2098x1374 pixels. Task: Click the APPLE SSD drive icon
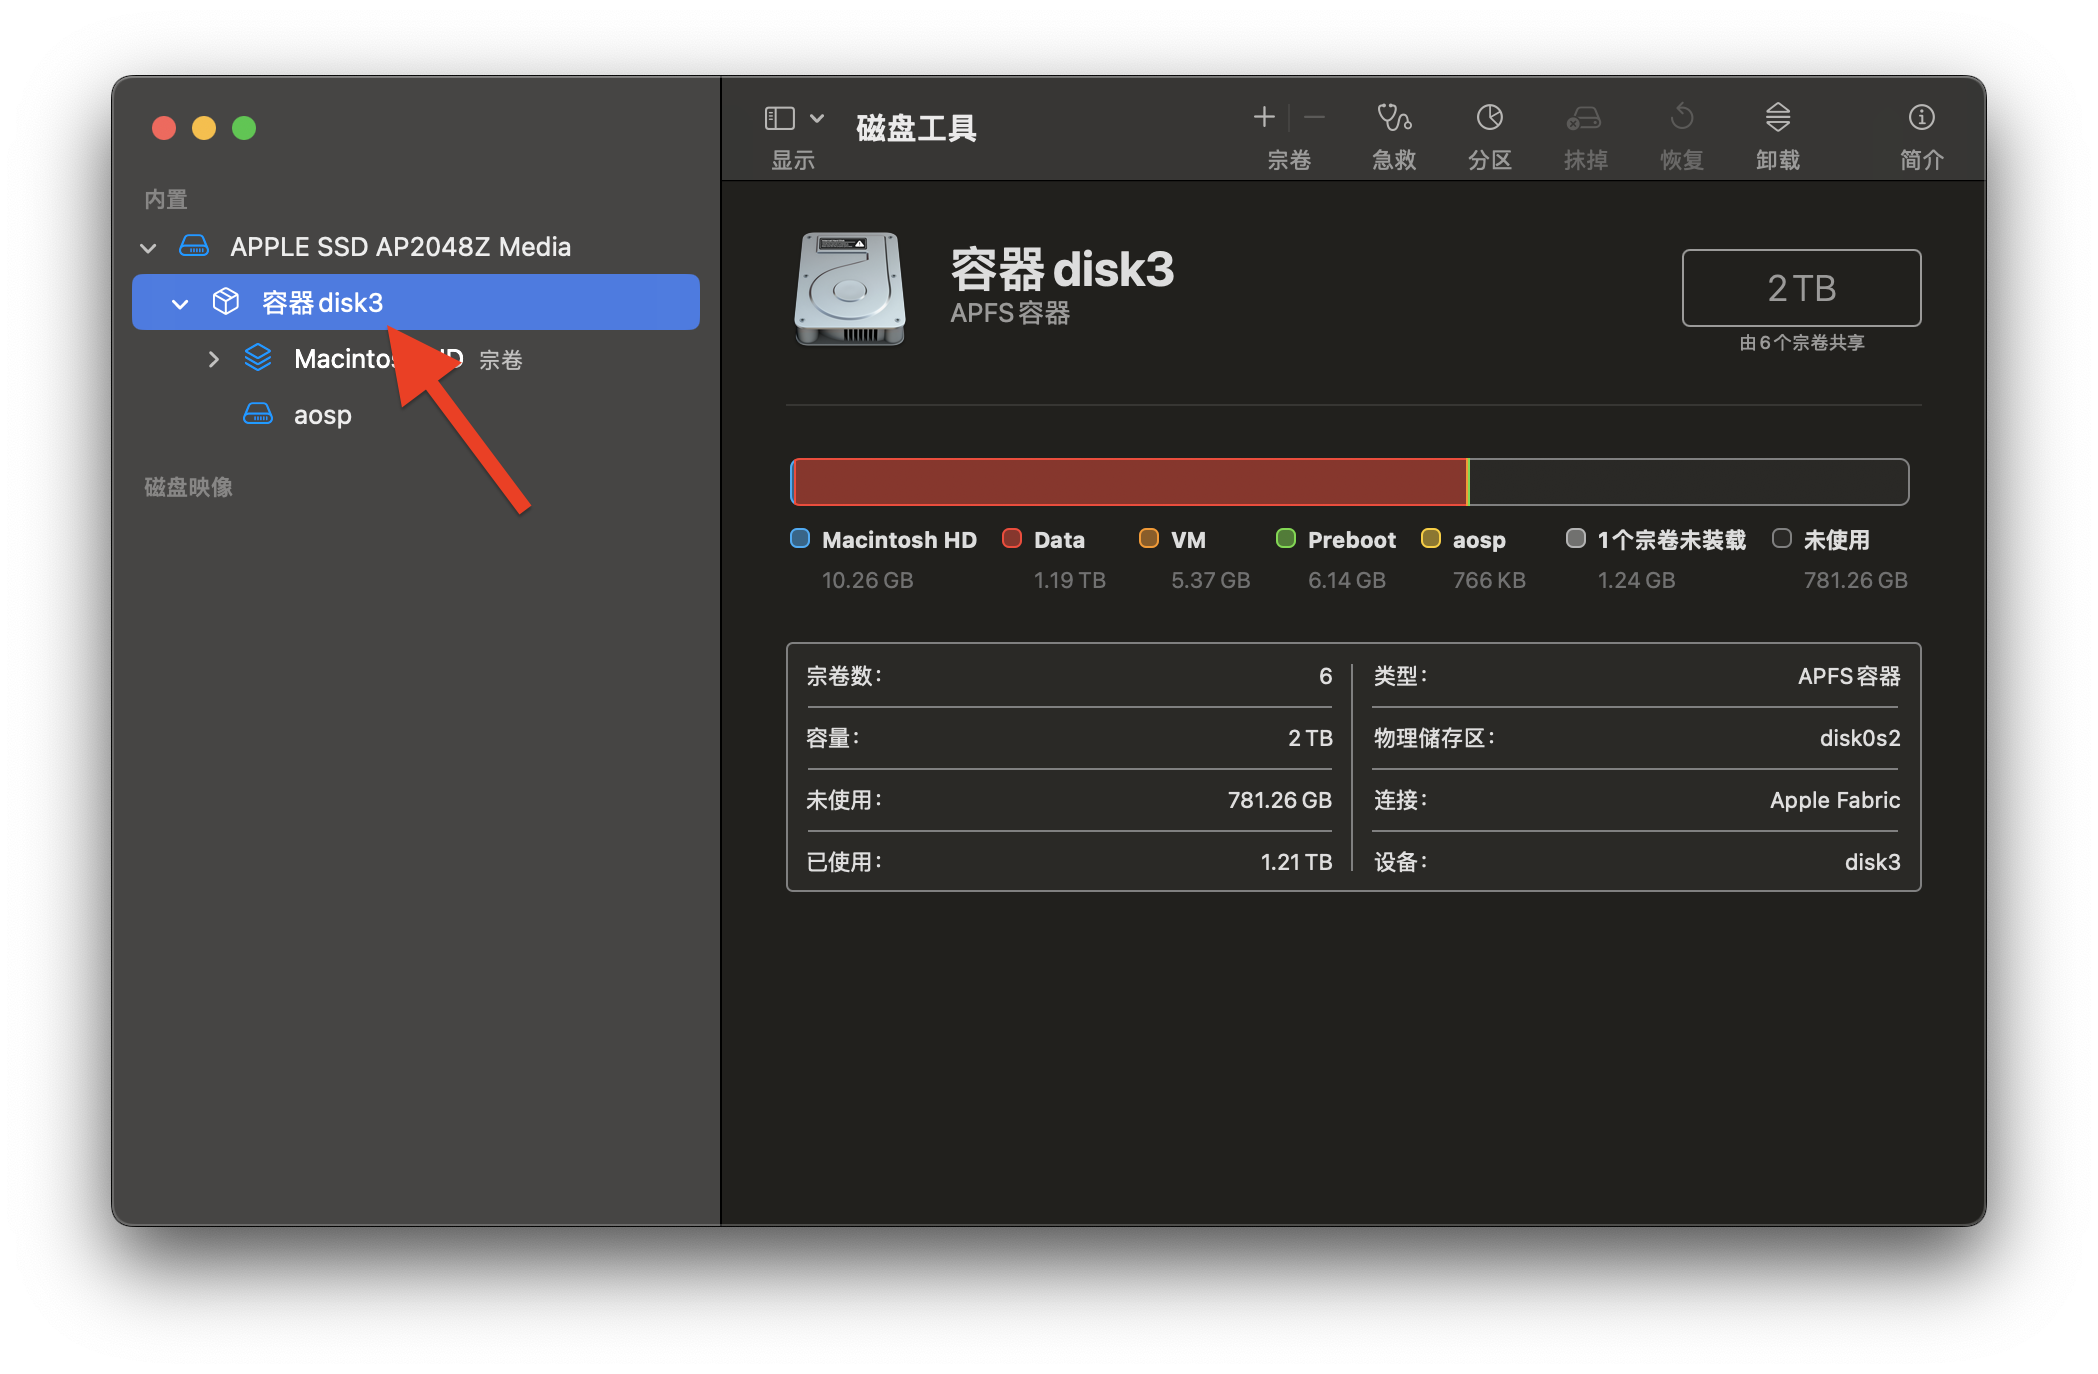pos(193,246)
